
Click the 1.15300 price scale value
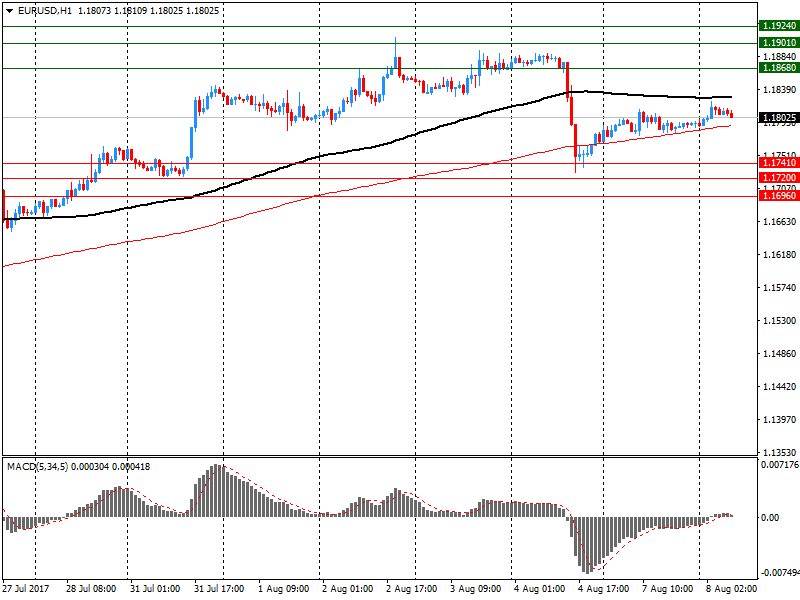pos(779,321)
